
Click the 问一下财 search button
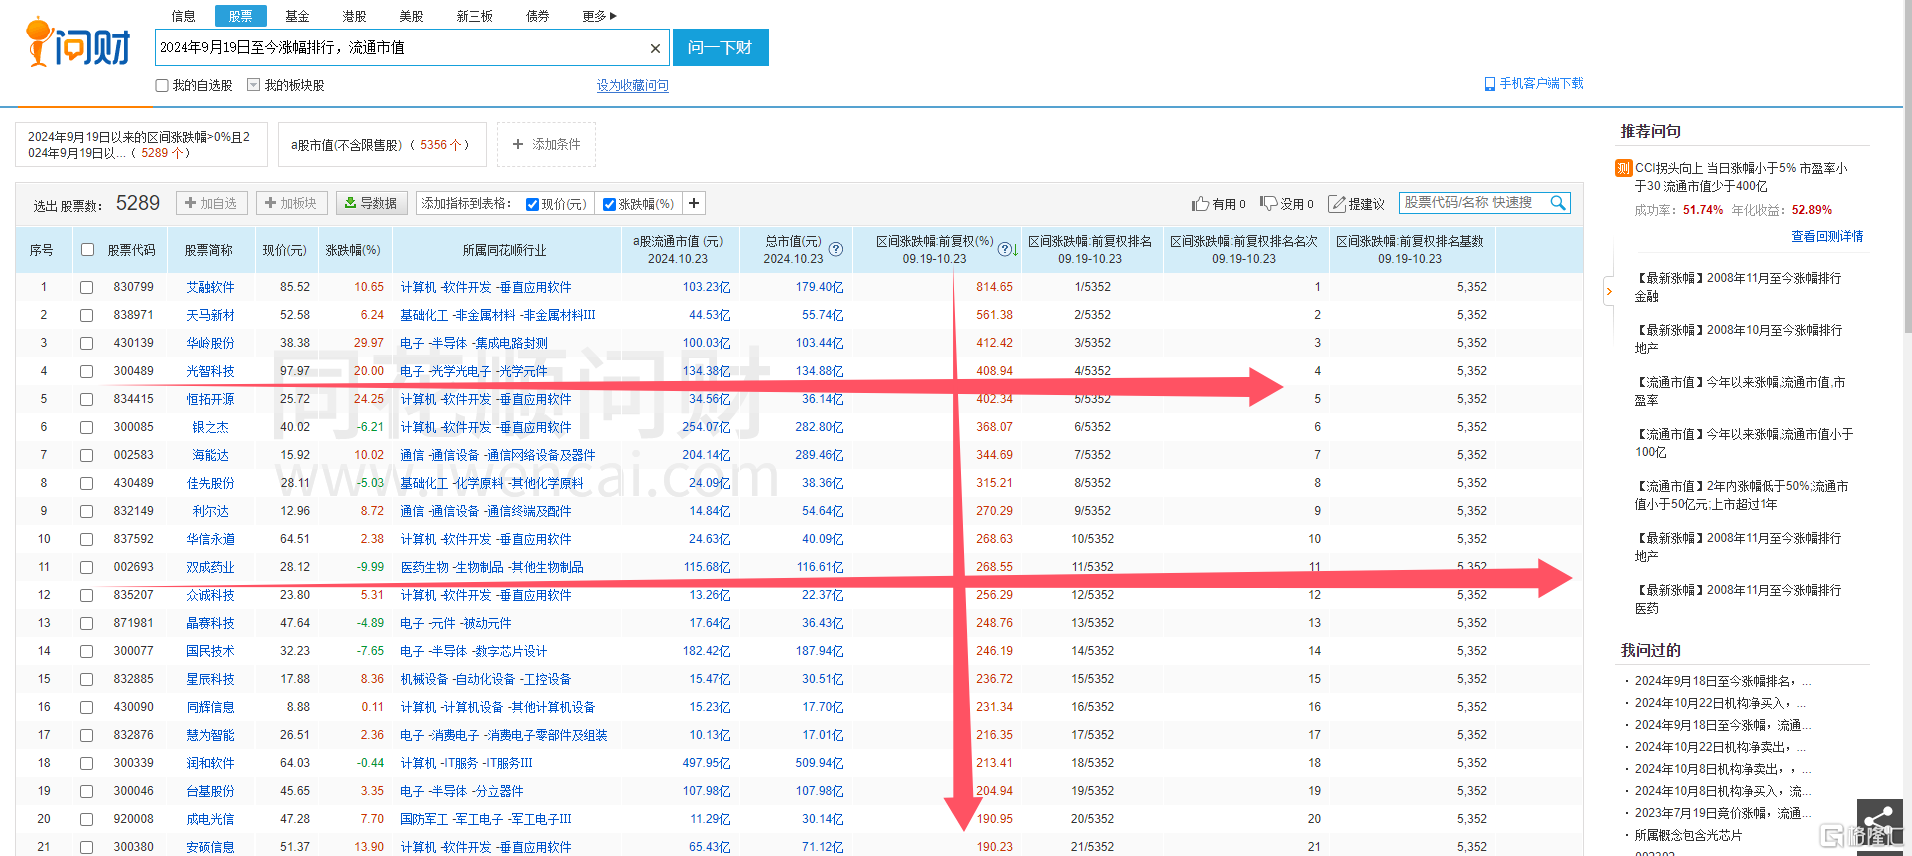pos(720,47)
